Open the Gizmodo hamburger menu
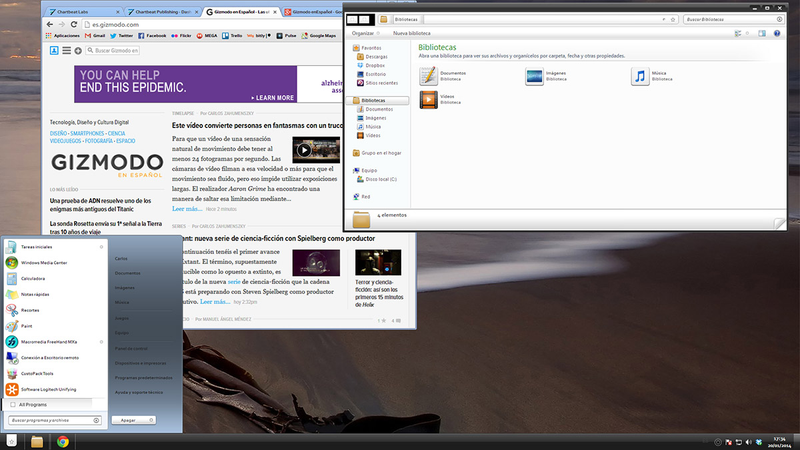Screen dimensions: 800x450 click(x=66, y=51)
